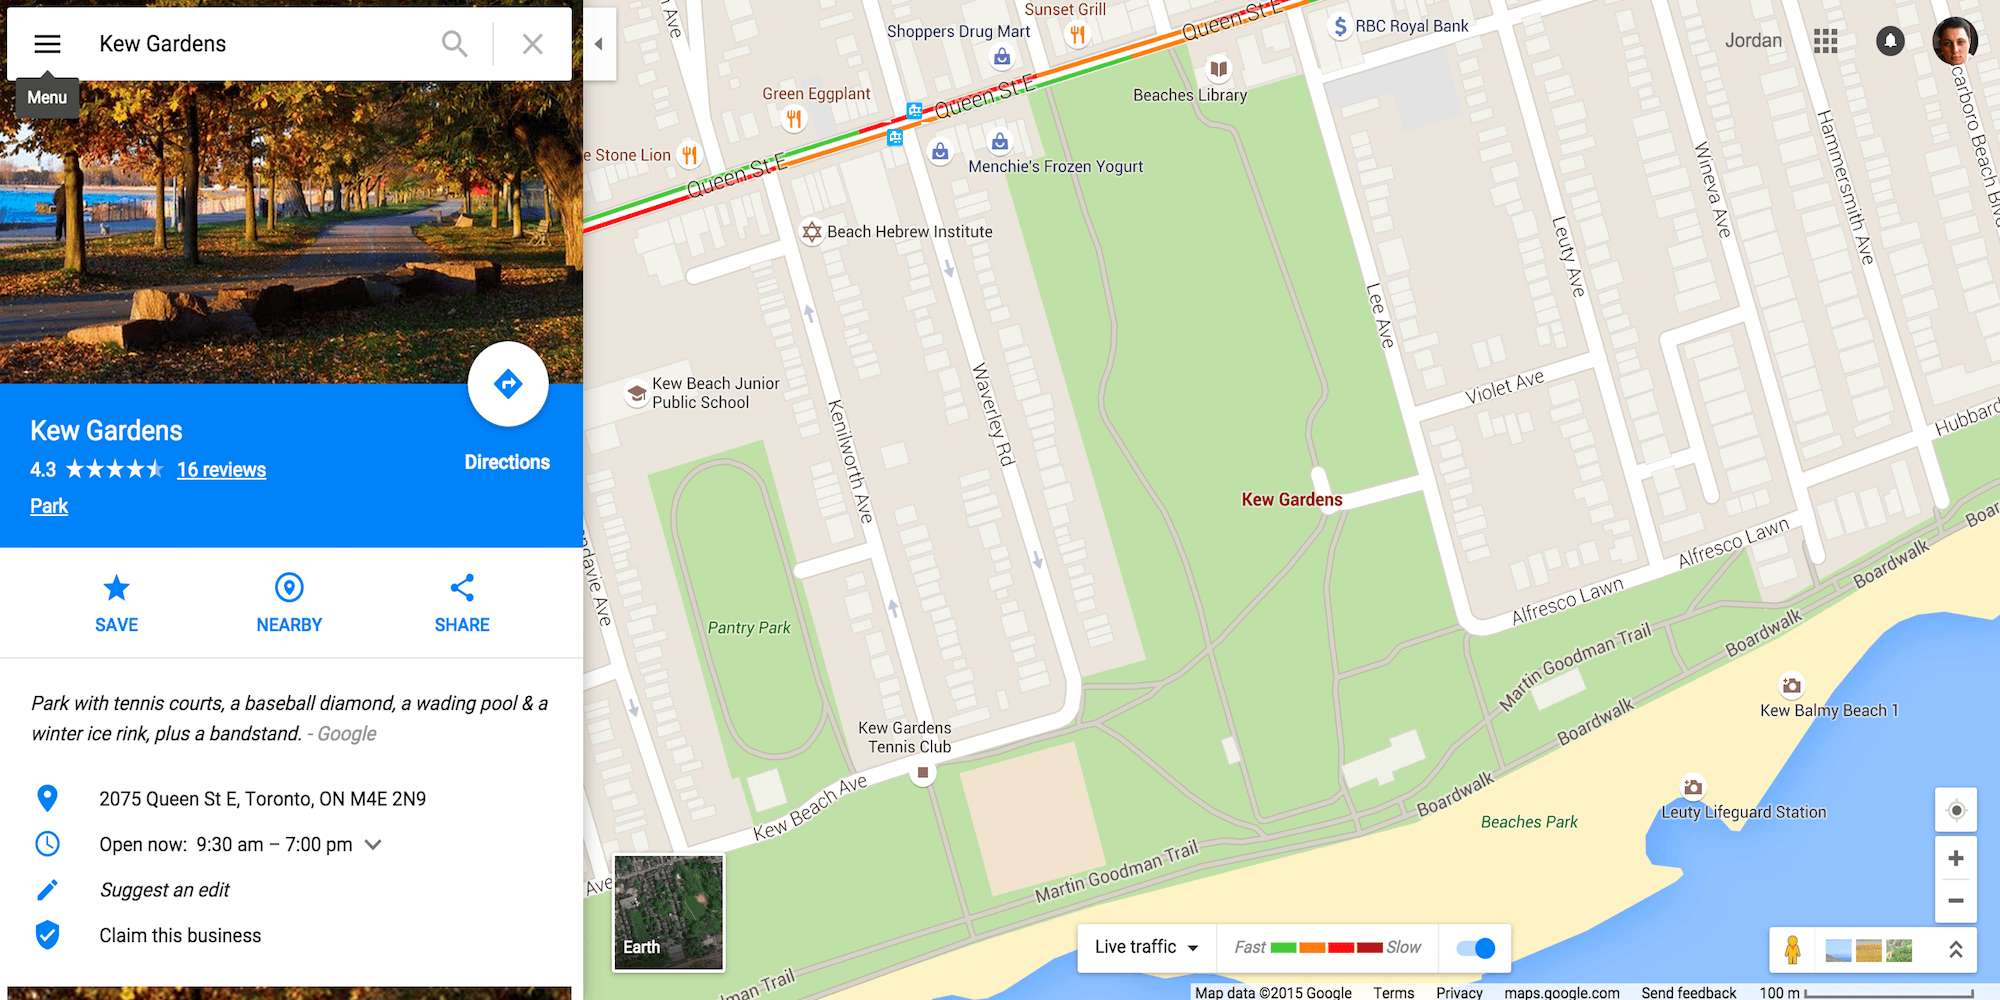The image size is (2000, 1000).
Task: Share this location
Action: tap(462, 604)
